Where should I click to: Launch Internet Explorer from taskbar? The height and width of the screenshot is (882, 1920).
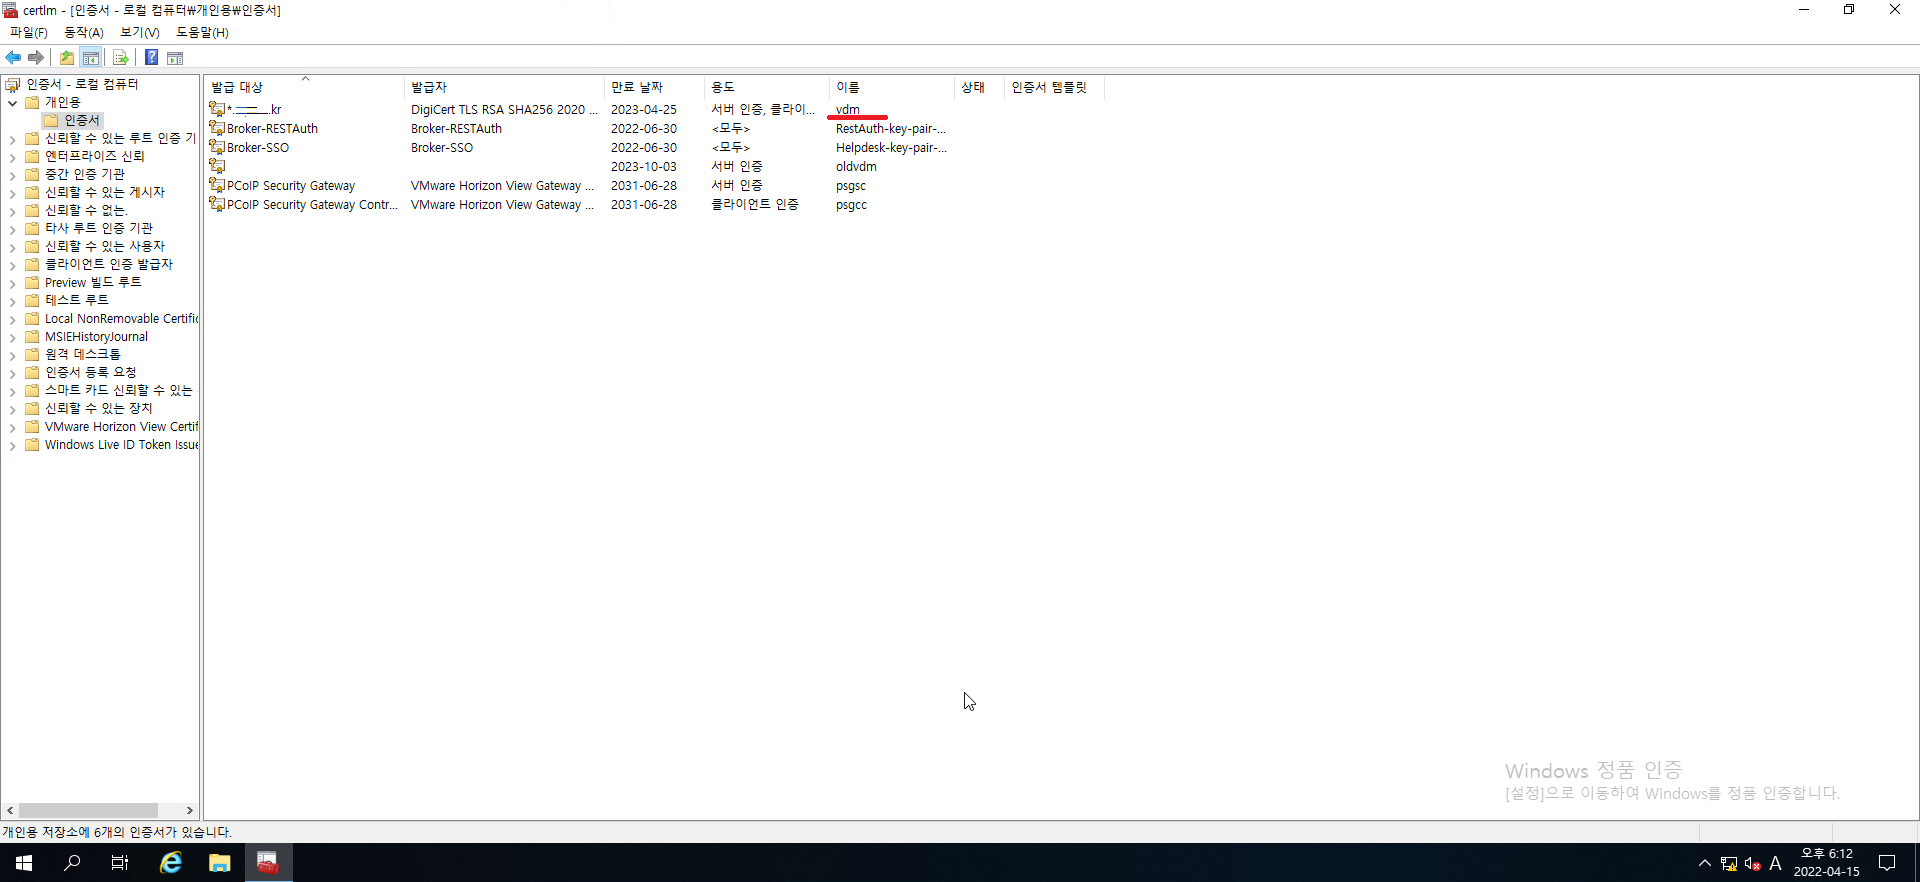pos(171,863)
